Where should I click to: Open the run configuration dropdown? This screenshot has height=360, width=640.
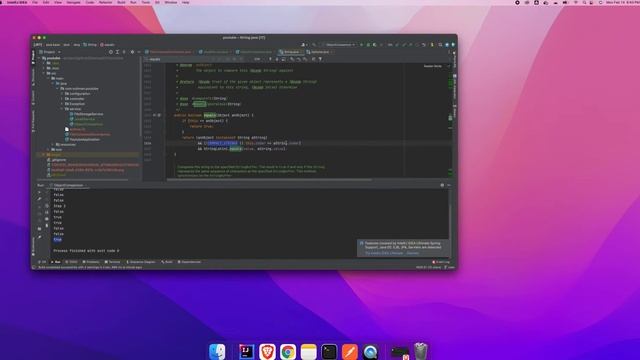340,44
